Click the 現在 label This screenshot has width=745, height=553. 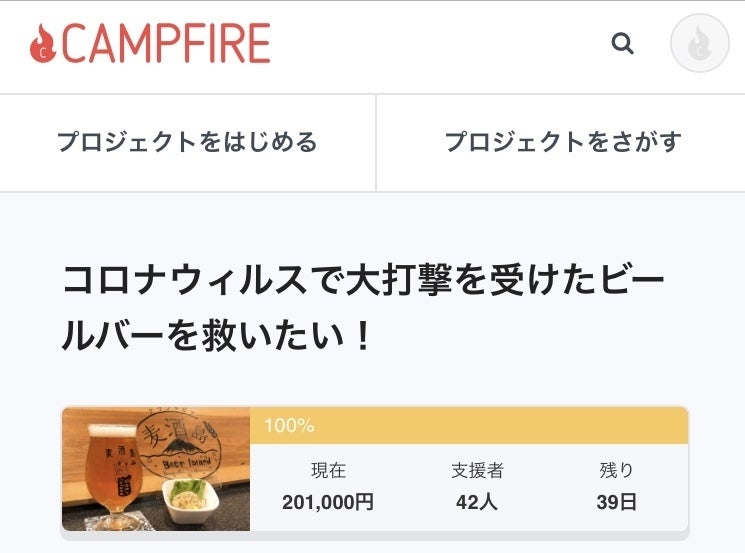click(x=328, y=470)
